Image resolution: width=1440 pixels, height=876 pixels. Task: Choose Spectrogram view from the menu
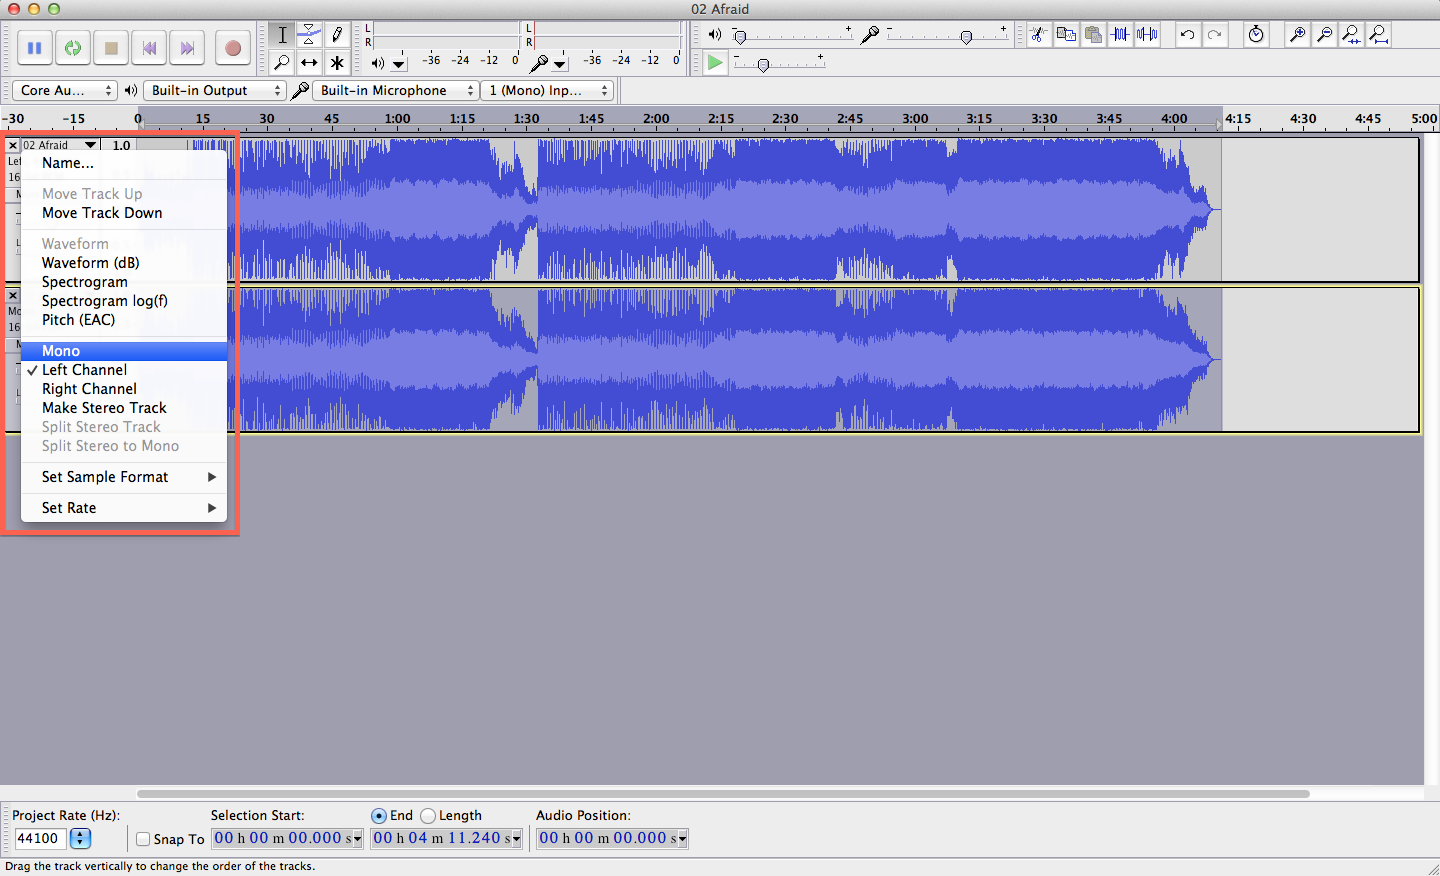tap(84, 281)
